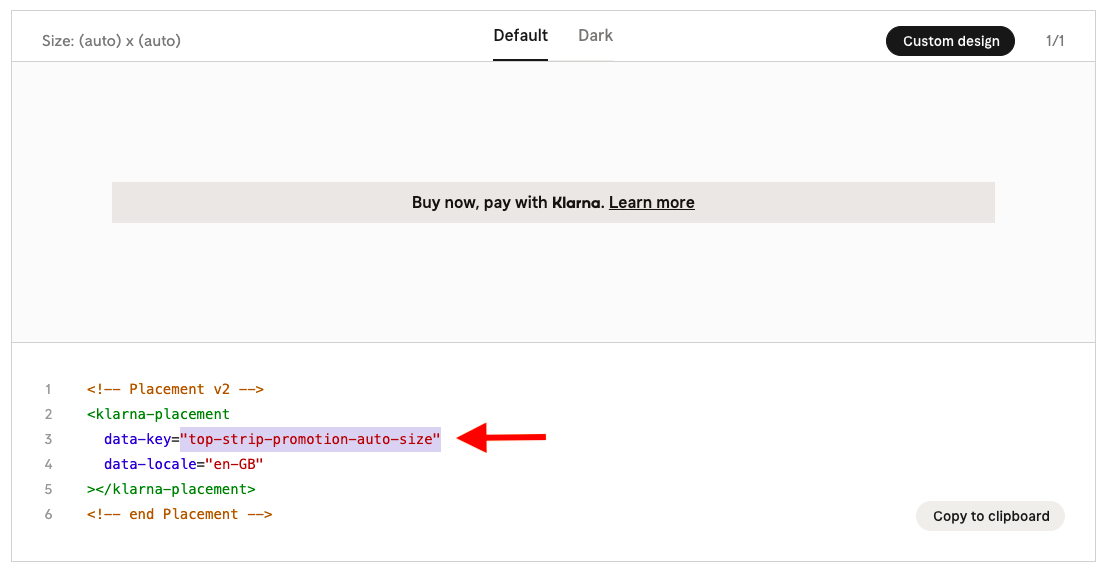
Task: Copy code with Copy to clipboard
Action: [990, 517]
